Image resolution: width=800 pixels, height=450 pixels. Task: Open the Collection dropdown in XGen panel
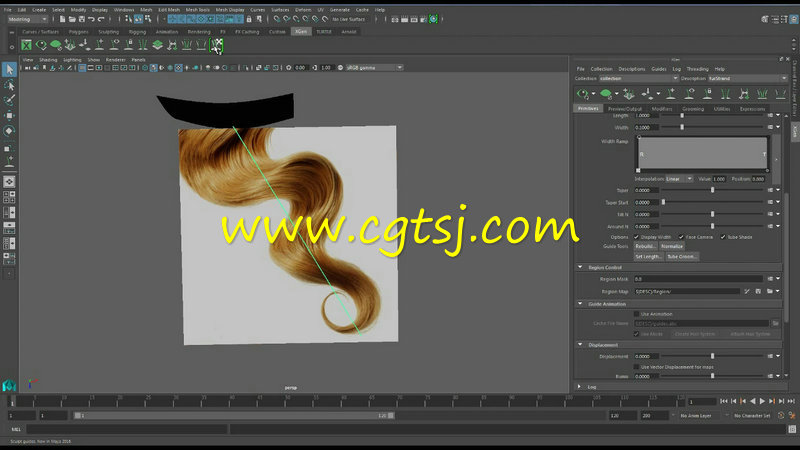tap(638, 79)
